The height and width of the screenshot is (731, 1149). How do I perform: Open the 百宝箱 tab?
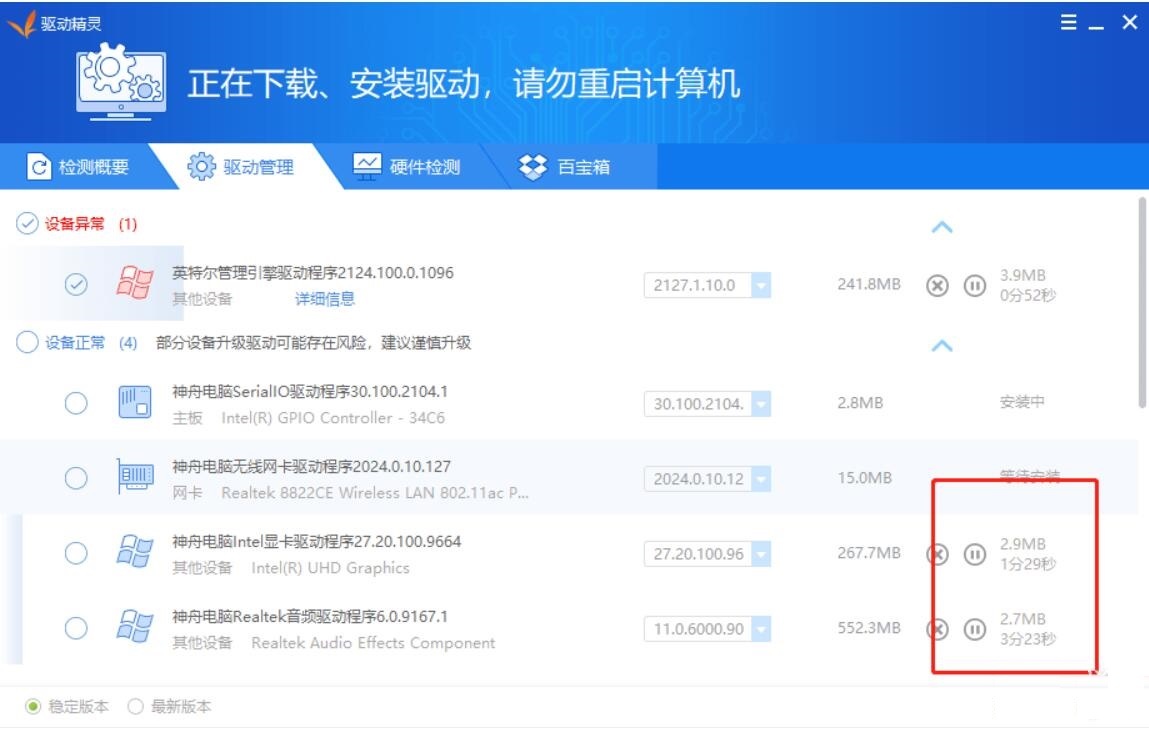click(565, 167)
